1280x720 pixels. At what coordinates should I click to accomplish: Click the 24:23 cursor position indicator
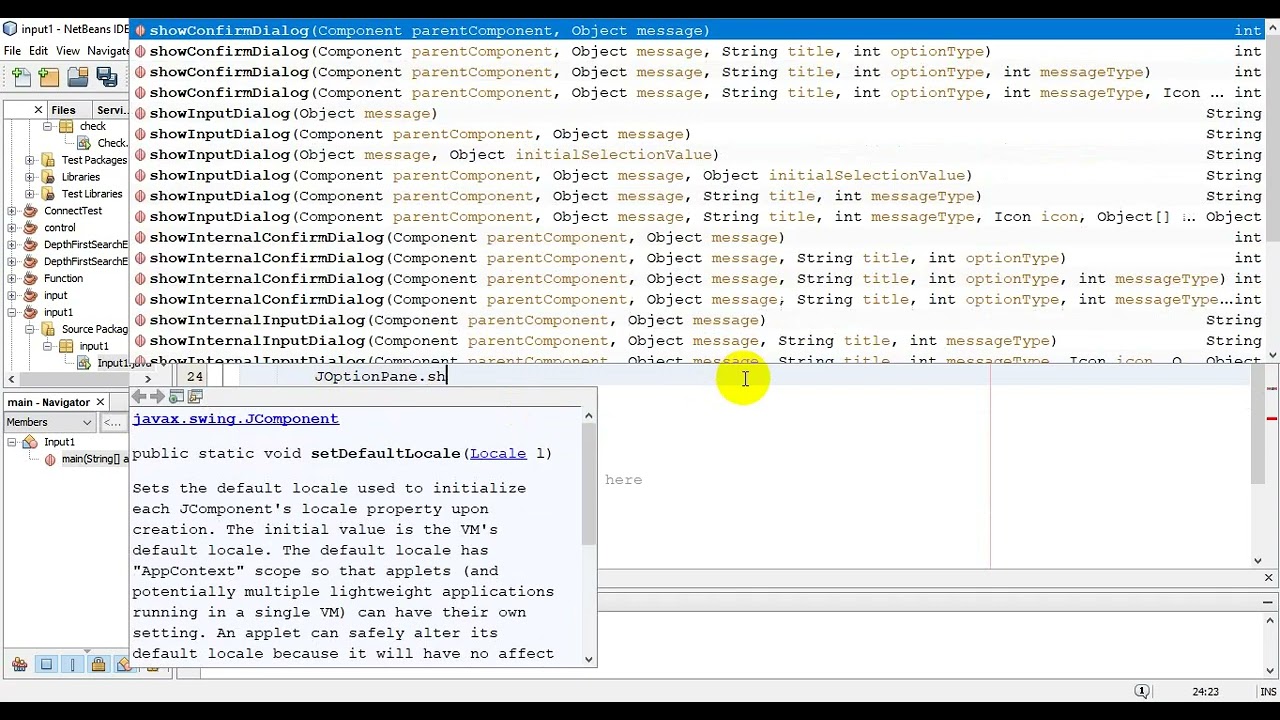pyautogui.click(x=1205, y=691)
